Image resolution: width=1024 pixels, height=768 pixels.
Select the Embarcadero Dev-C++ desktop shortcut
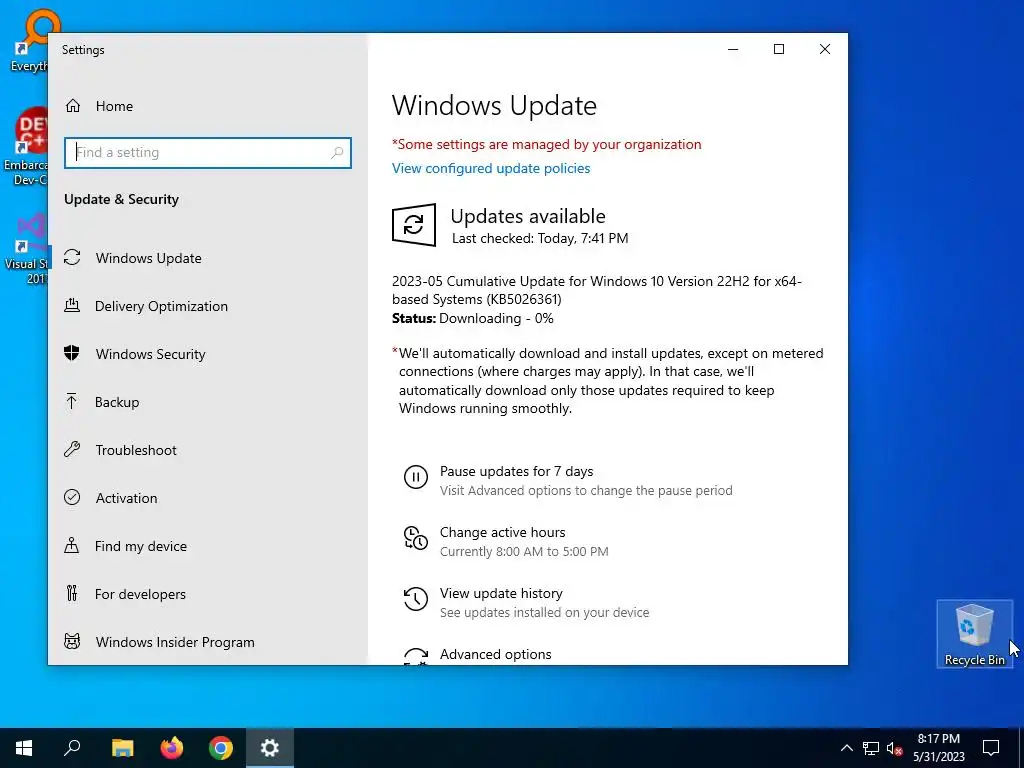(26, 147)
